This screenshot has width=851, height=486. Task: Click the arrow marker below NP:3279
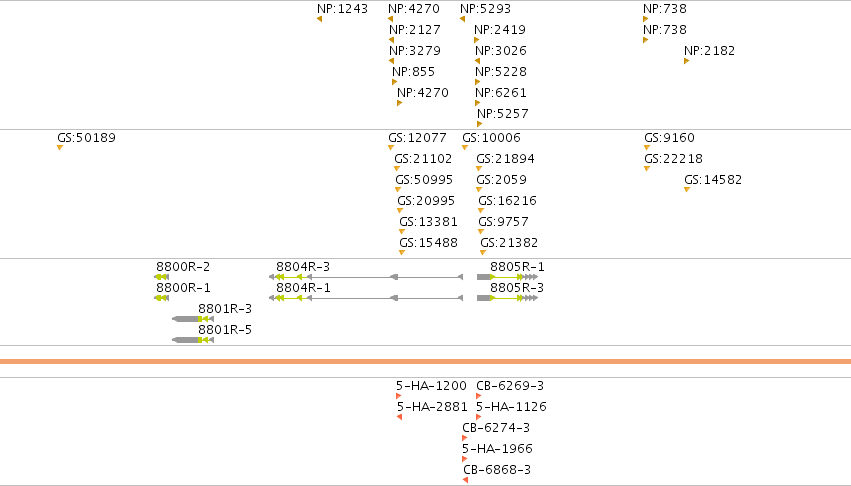(391, 61)
